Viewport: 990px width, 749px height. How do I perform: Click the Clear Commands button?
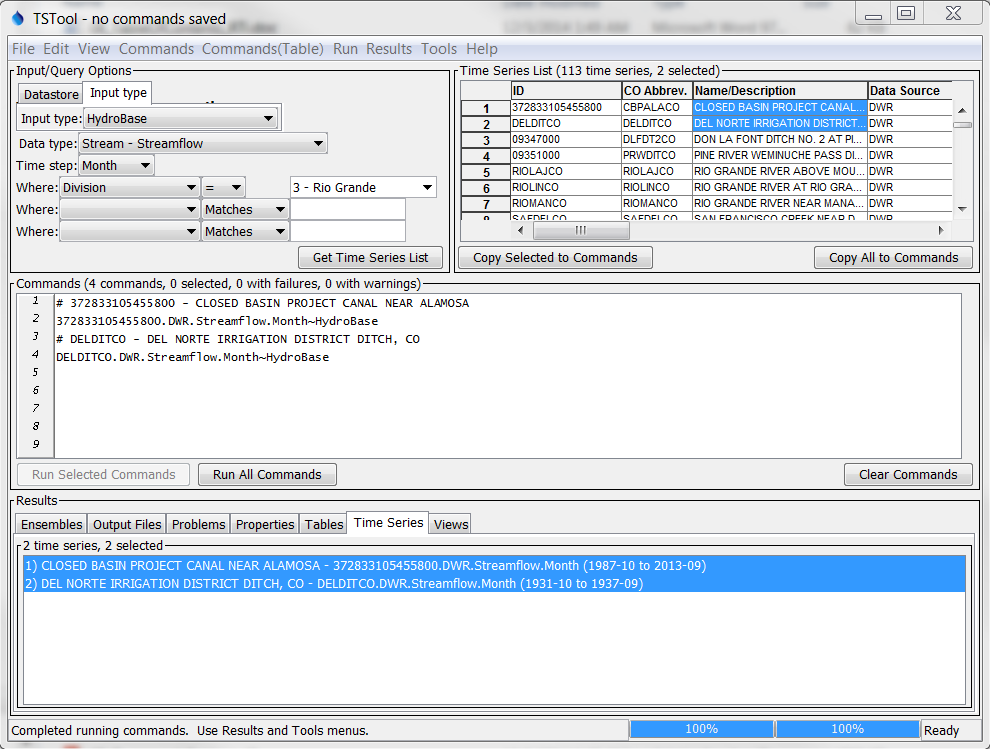[x=907, y=474]
